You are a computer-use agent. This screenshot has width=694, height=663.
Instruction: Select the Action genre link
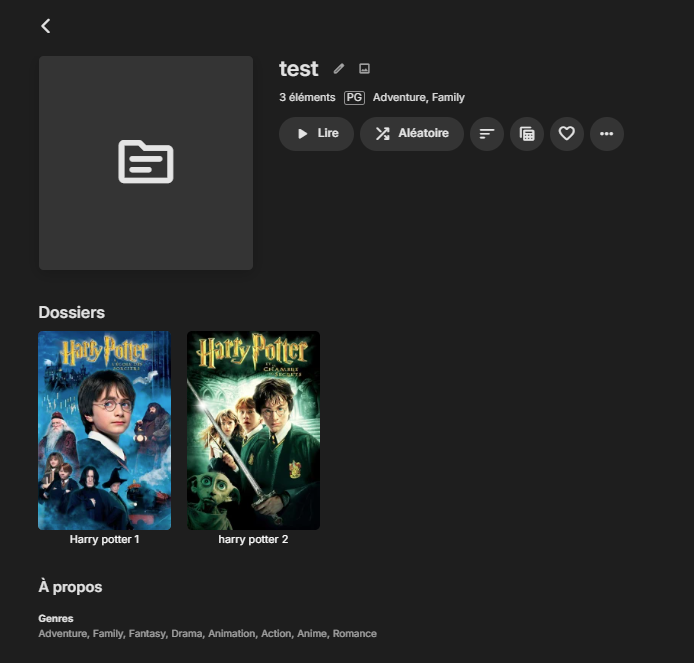pos(276,633)
